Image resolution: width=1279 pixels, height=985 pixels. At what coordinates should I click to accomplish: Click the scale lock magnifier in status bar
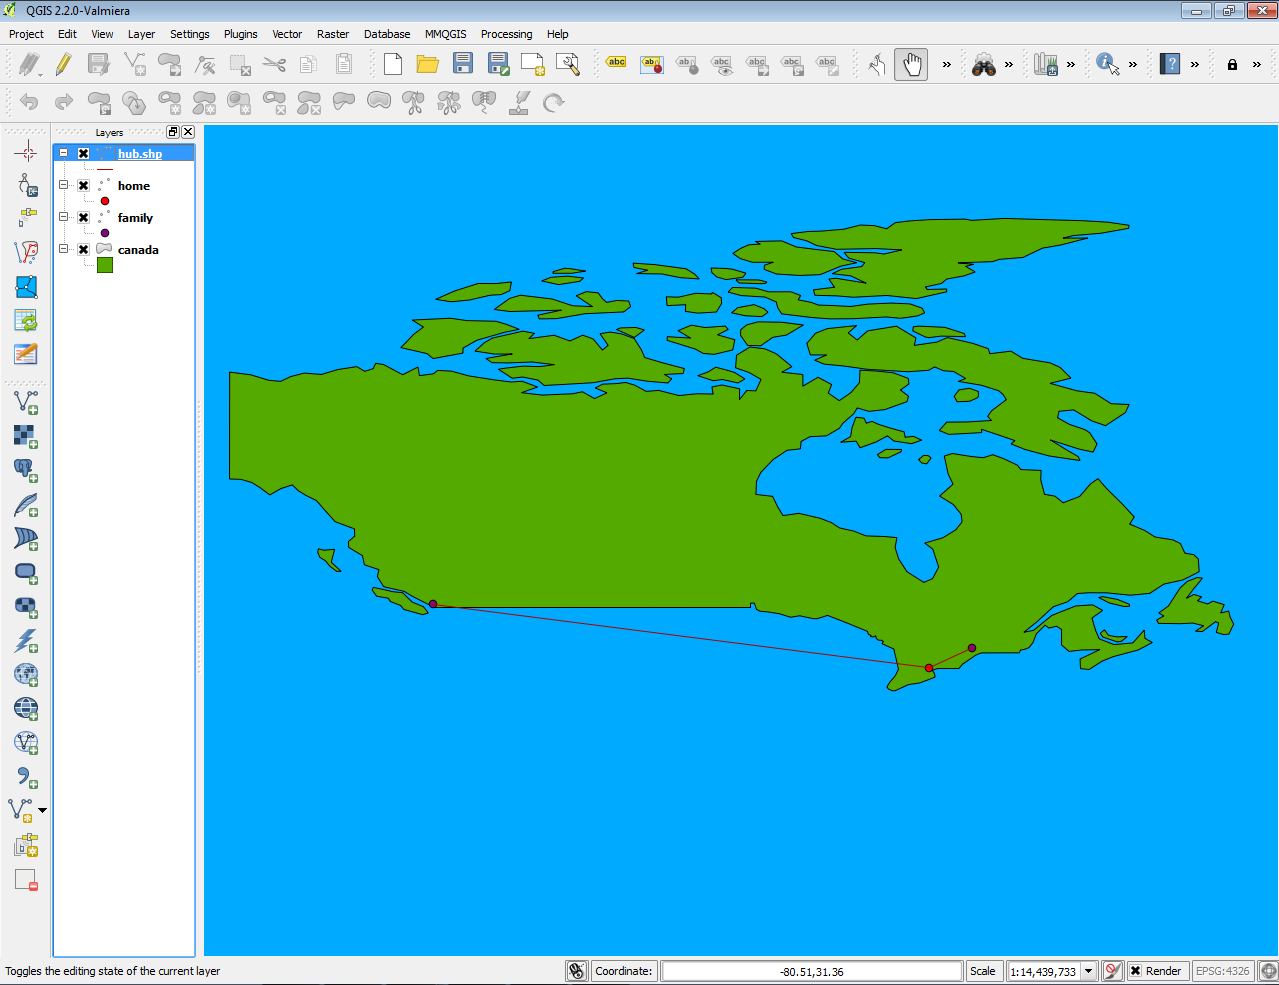[1112, 971]
